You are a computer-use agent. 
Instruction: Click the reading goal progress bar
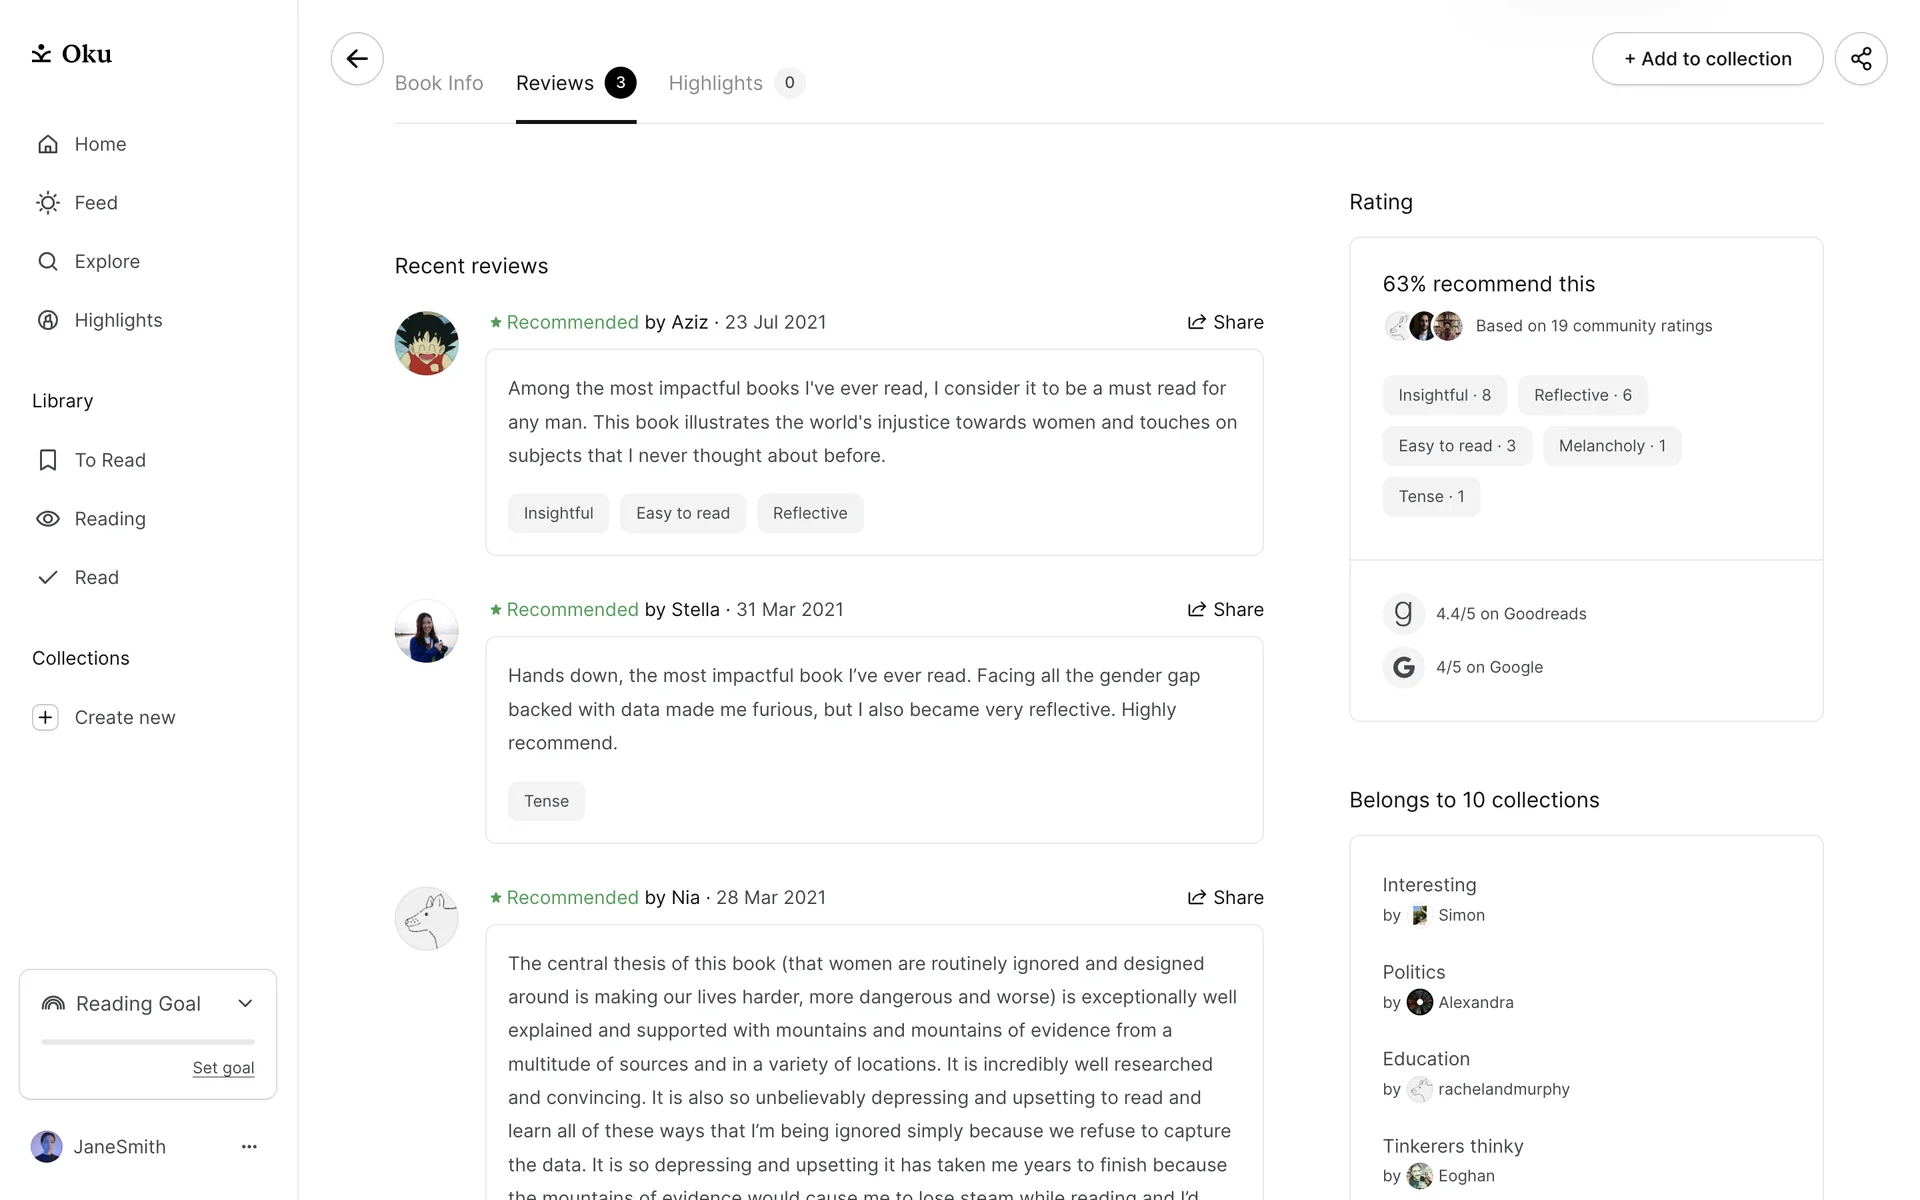(x=148, y=1042)
